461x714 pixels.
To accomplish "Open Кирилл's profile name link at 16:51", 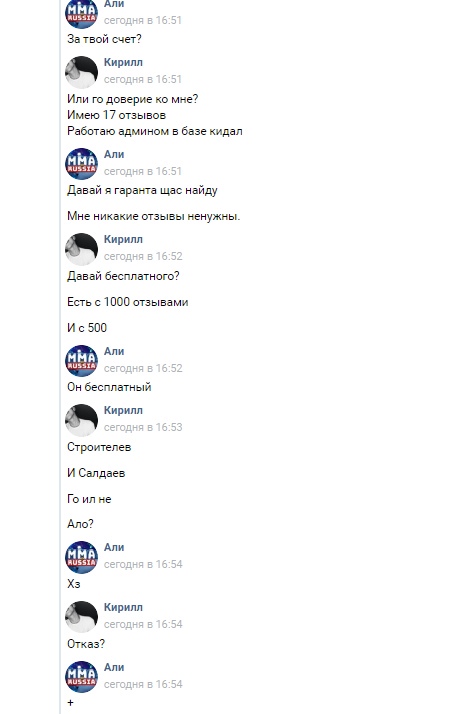I will [x=123, y=62].
